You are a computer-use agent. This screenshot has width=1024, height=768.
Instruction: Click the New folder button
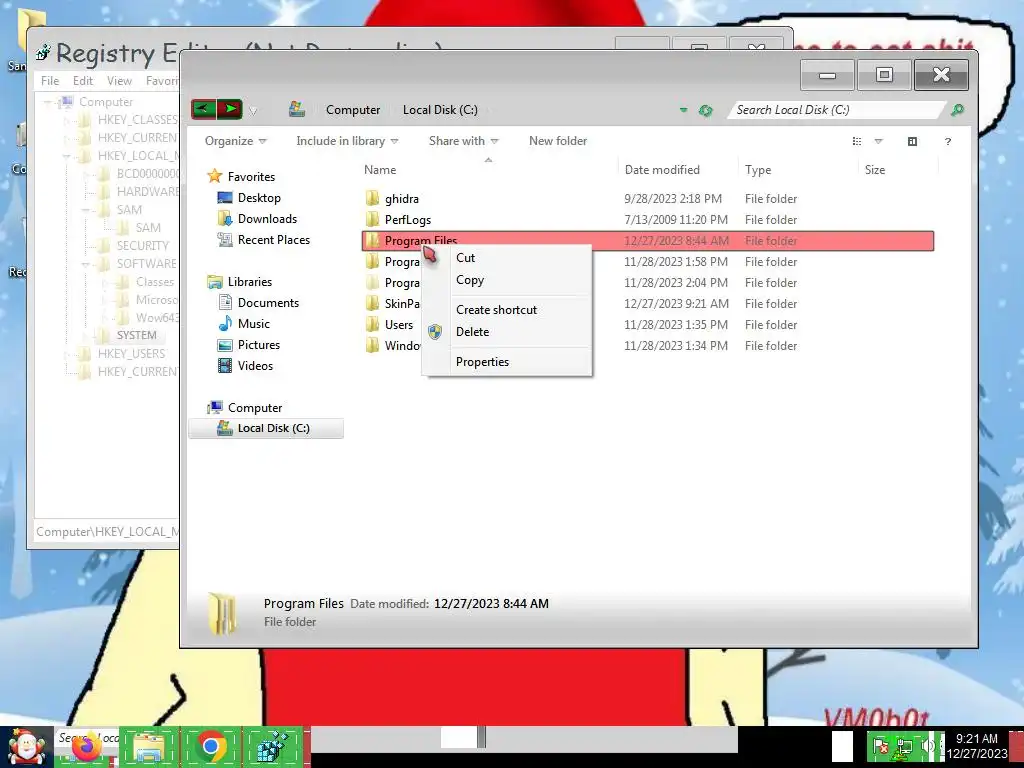pyautogui.click(x=558, y=141)
